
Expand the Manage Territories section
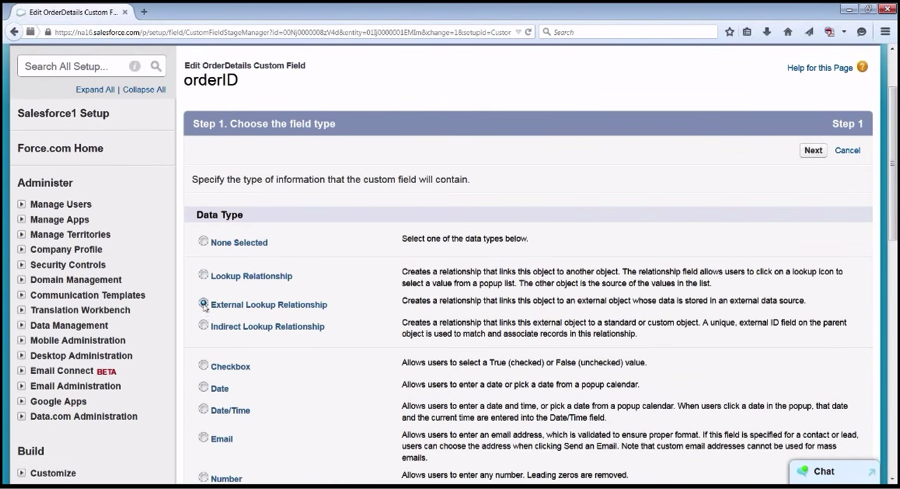pos(21,234)
